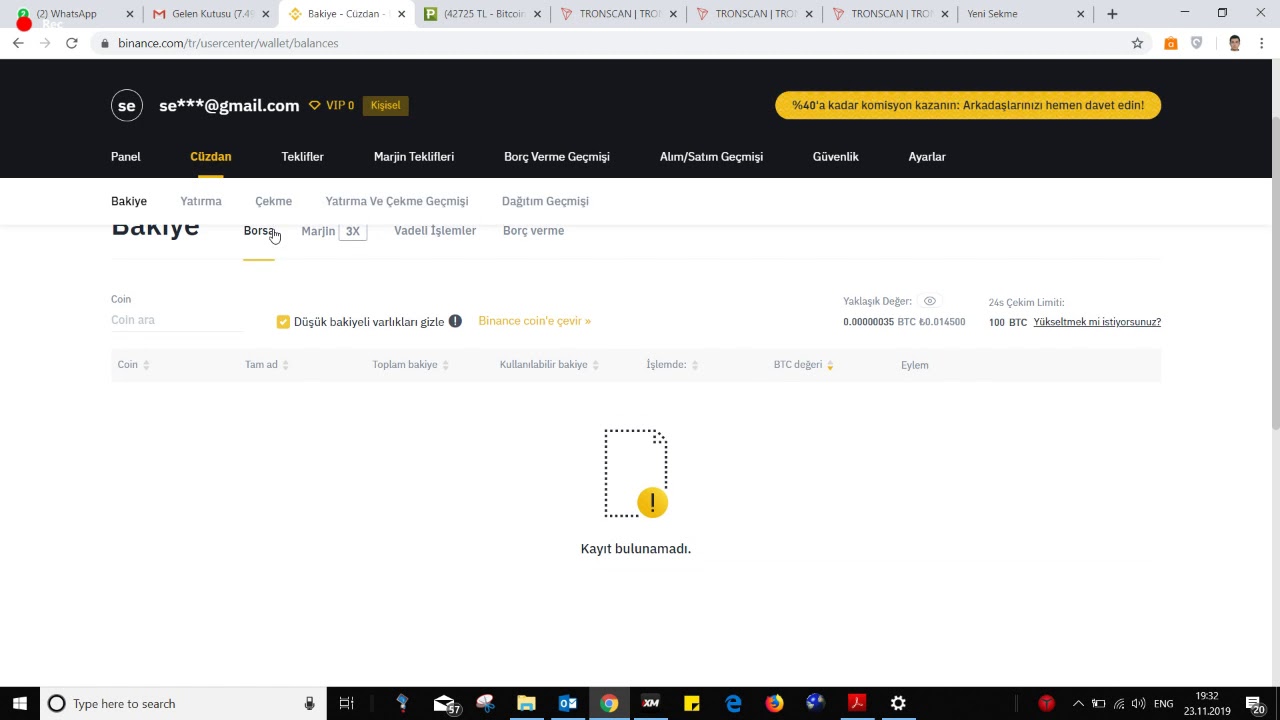Switch to Marjin 3X balance tab
This screenshot has height=720, width=1280.
click(x=333, y=231)
